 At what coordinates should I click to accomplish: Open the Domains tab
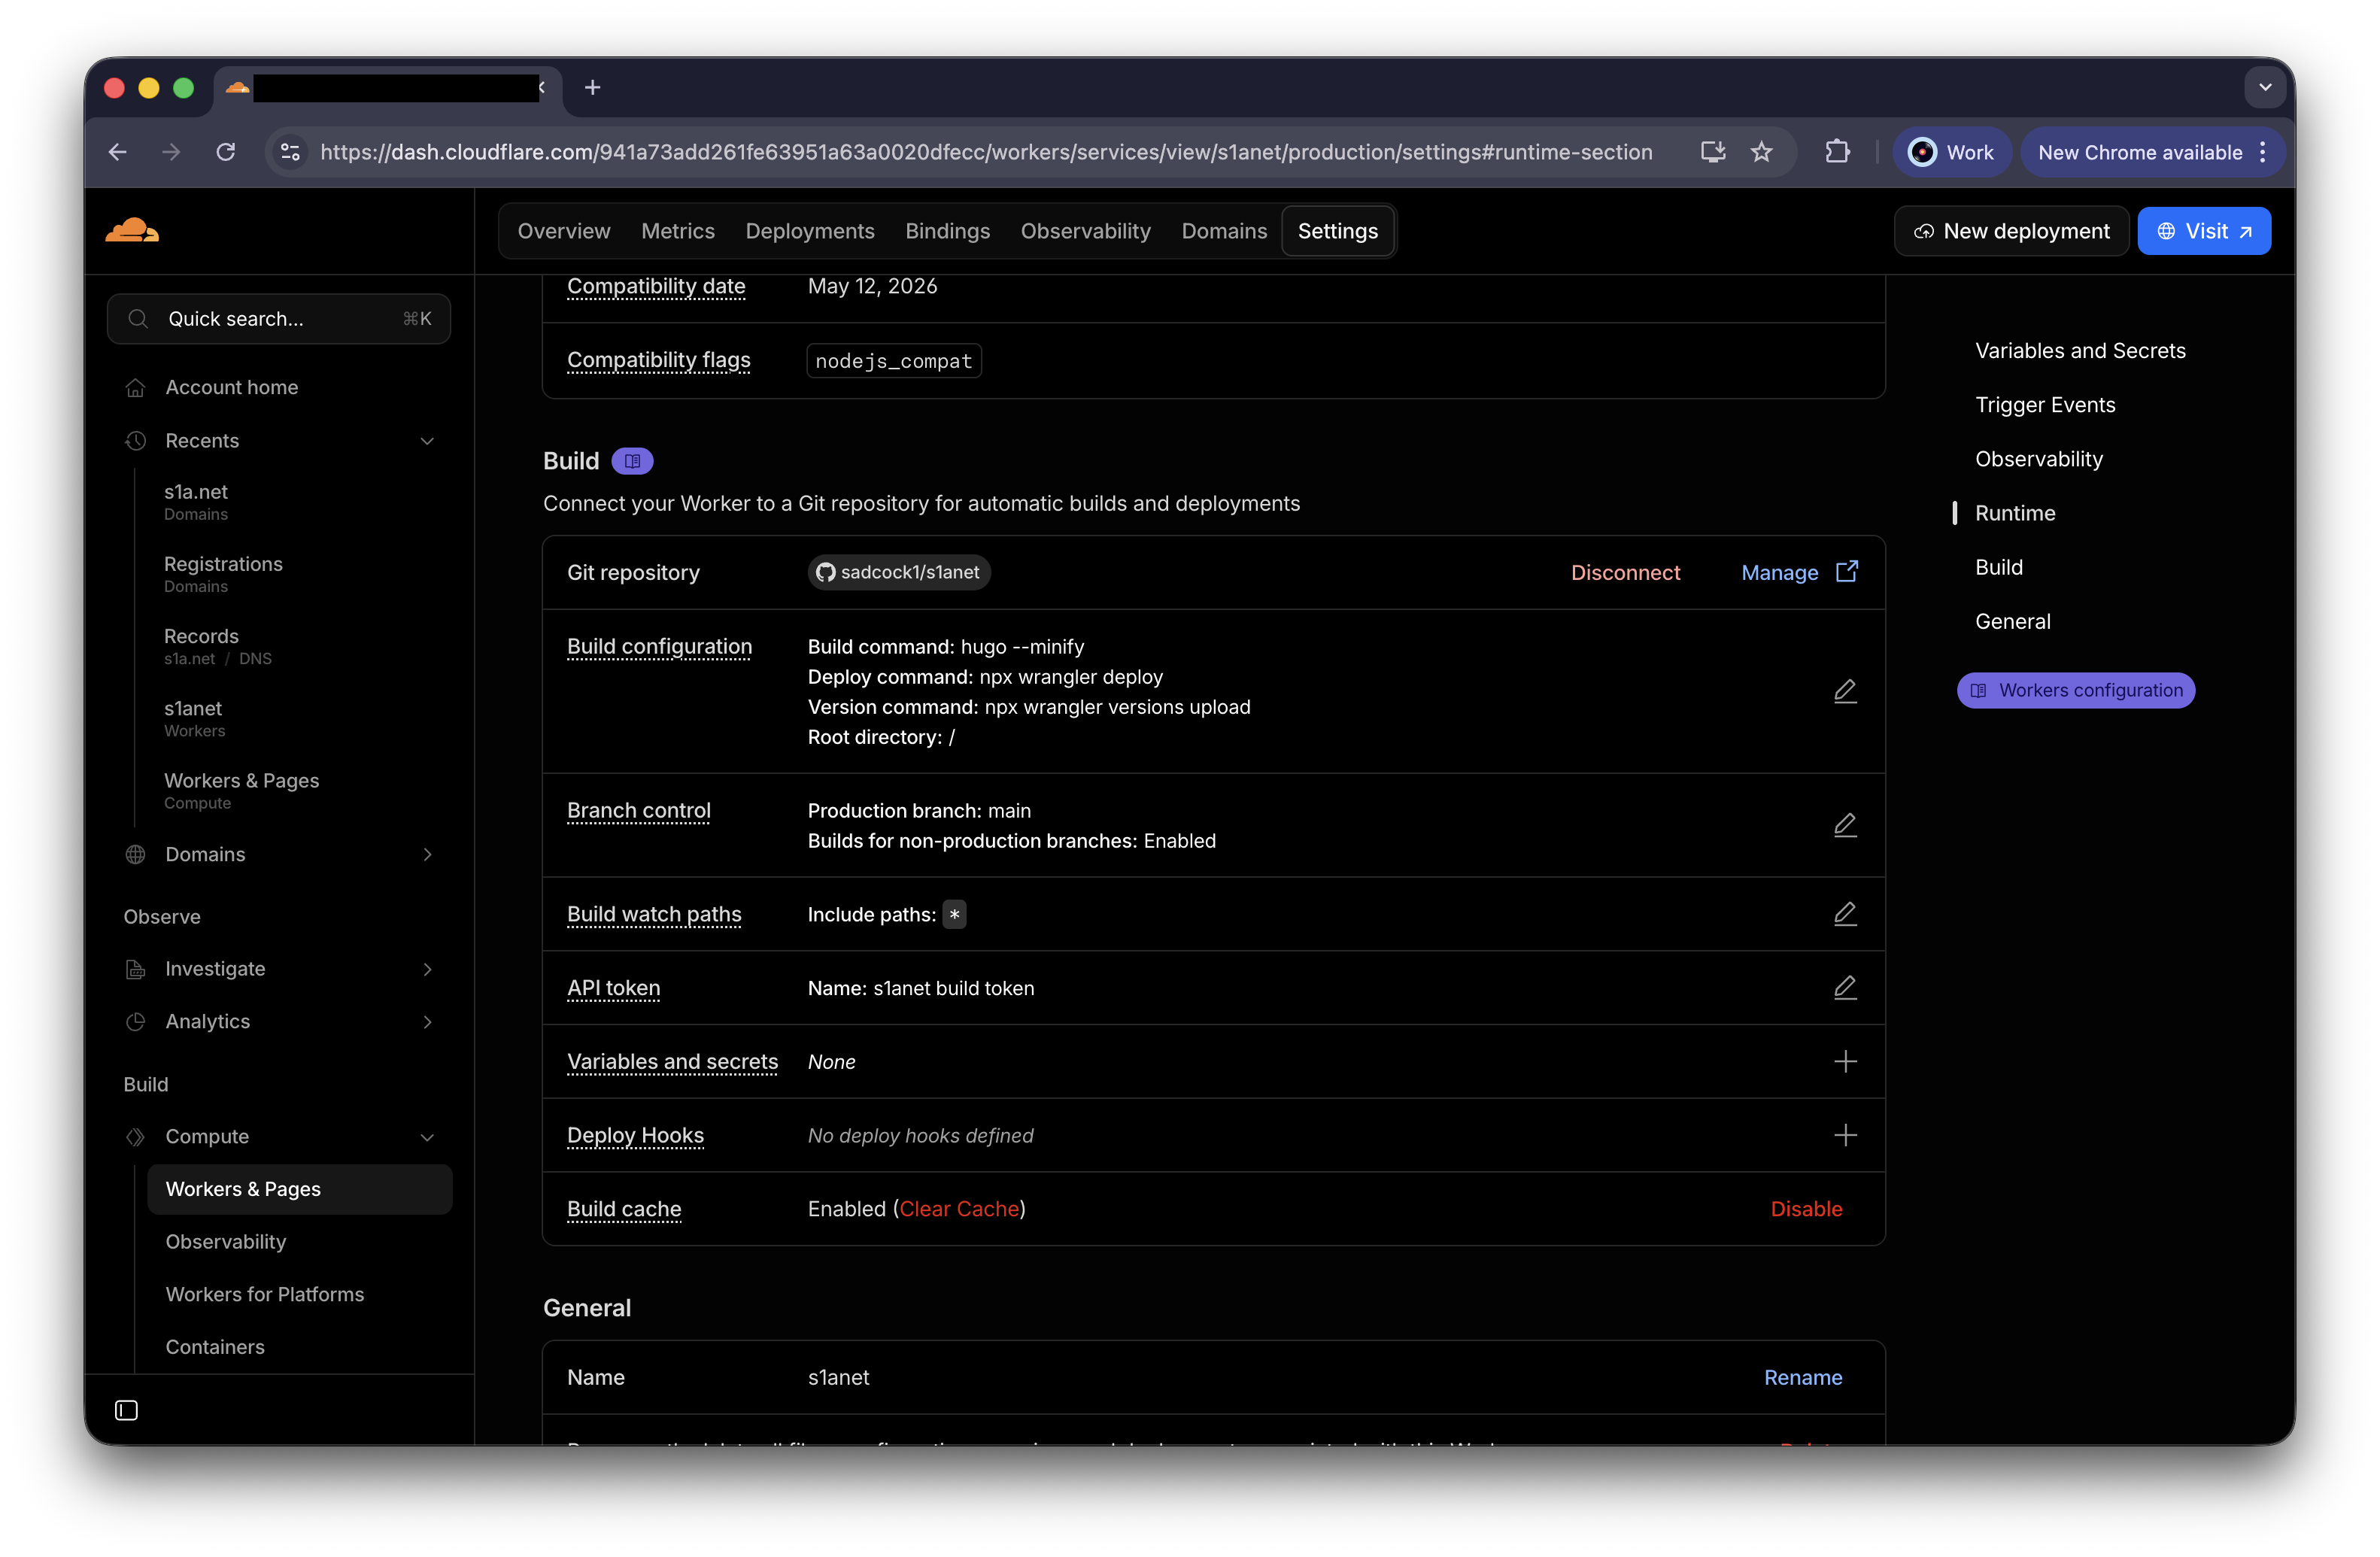(x=1224, y=231)
